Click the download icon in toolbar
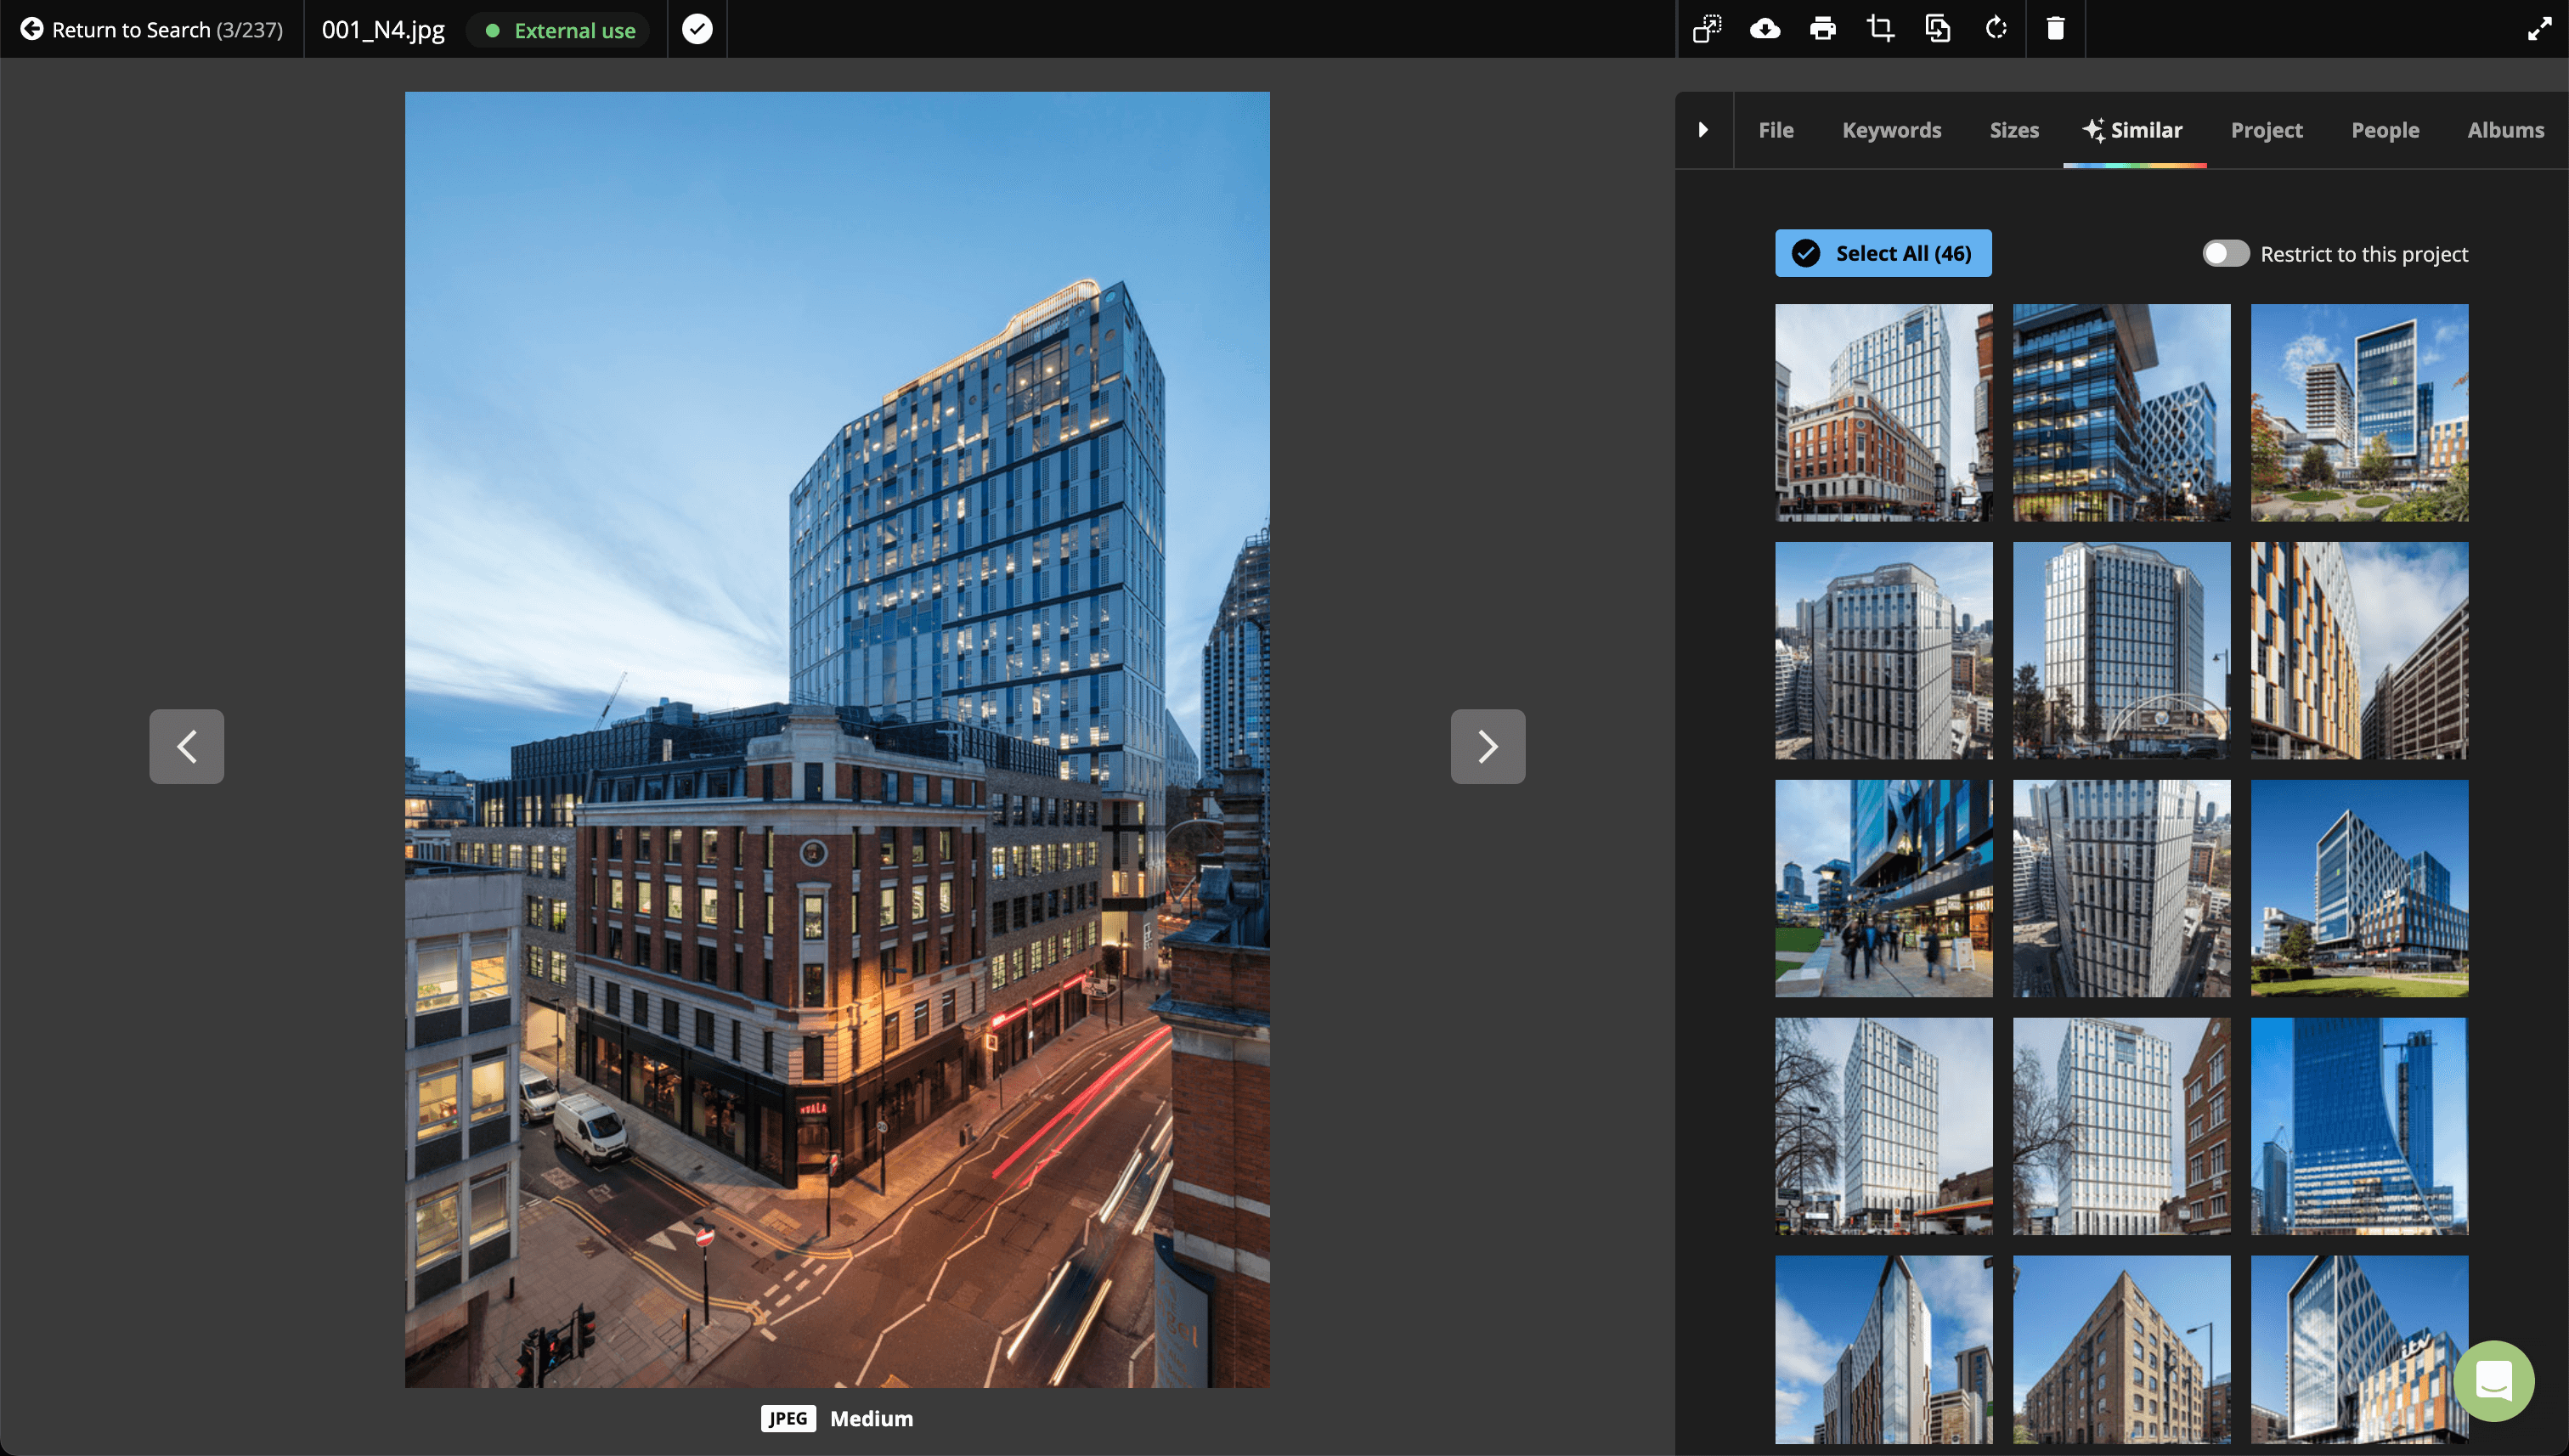Image resolution: width=2569 pixels, height=1456 pixels. pos(1763,26)
